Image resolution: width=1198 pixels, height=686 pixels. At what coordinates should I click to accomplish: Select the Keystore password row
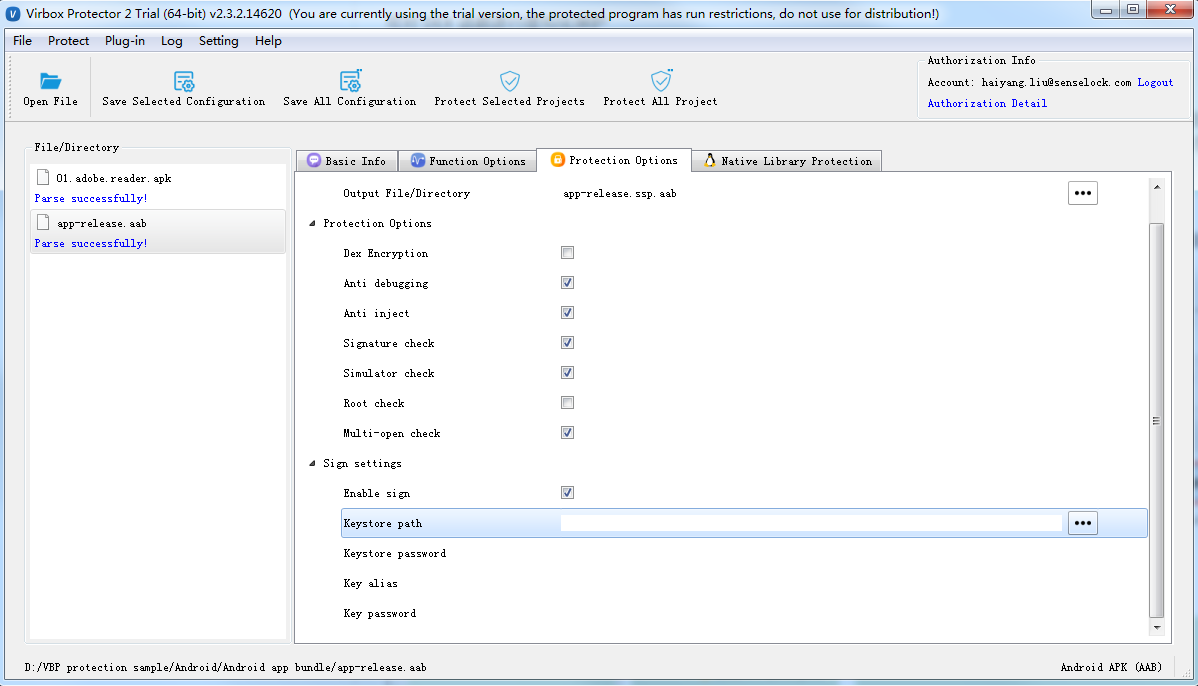point(744,553)
